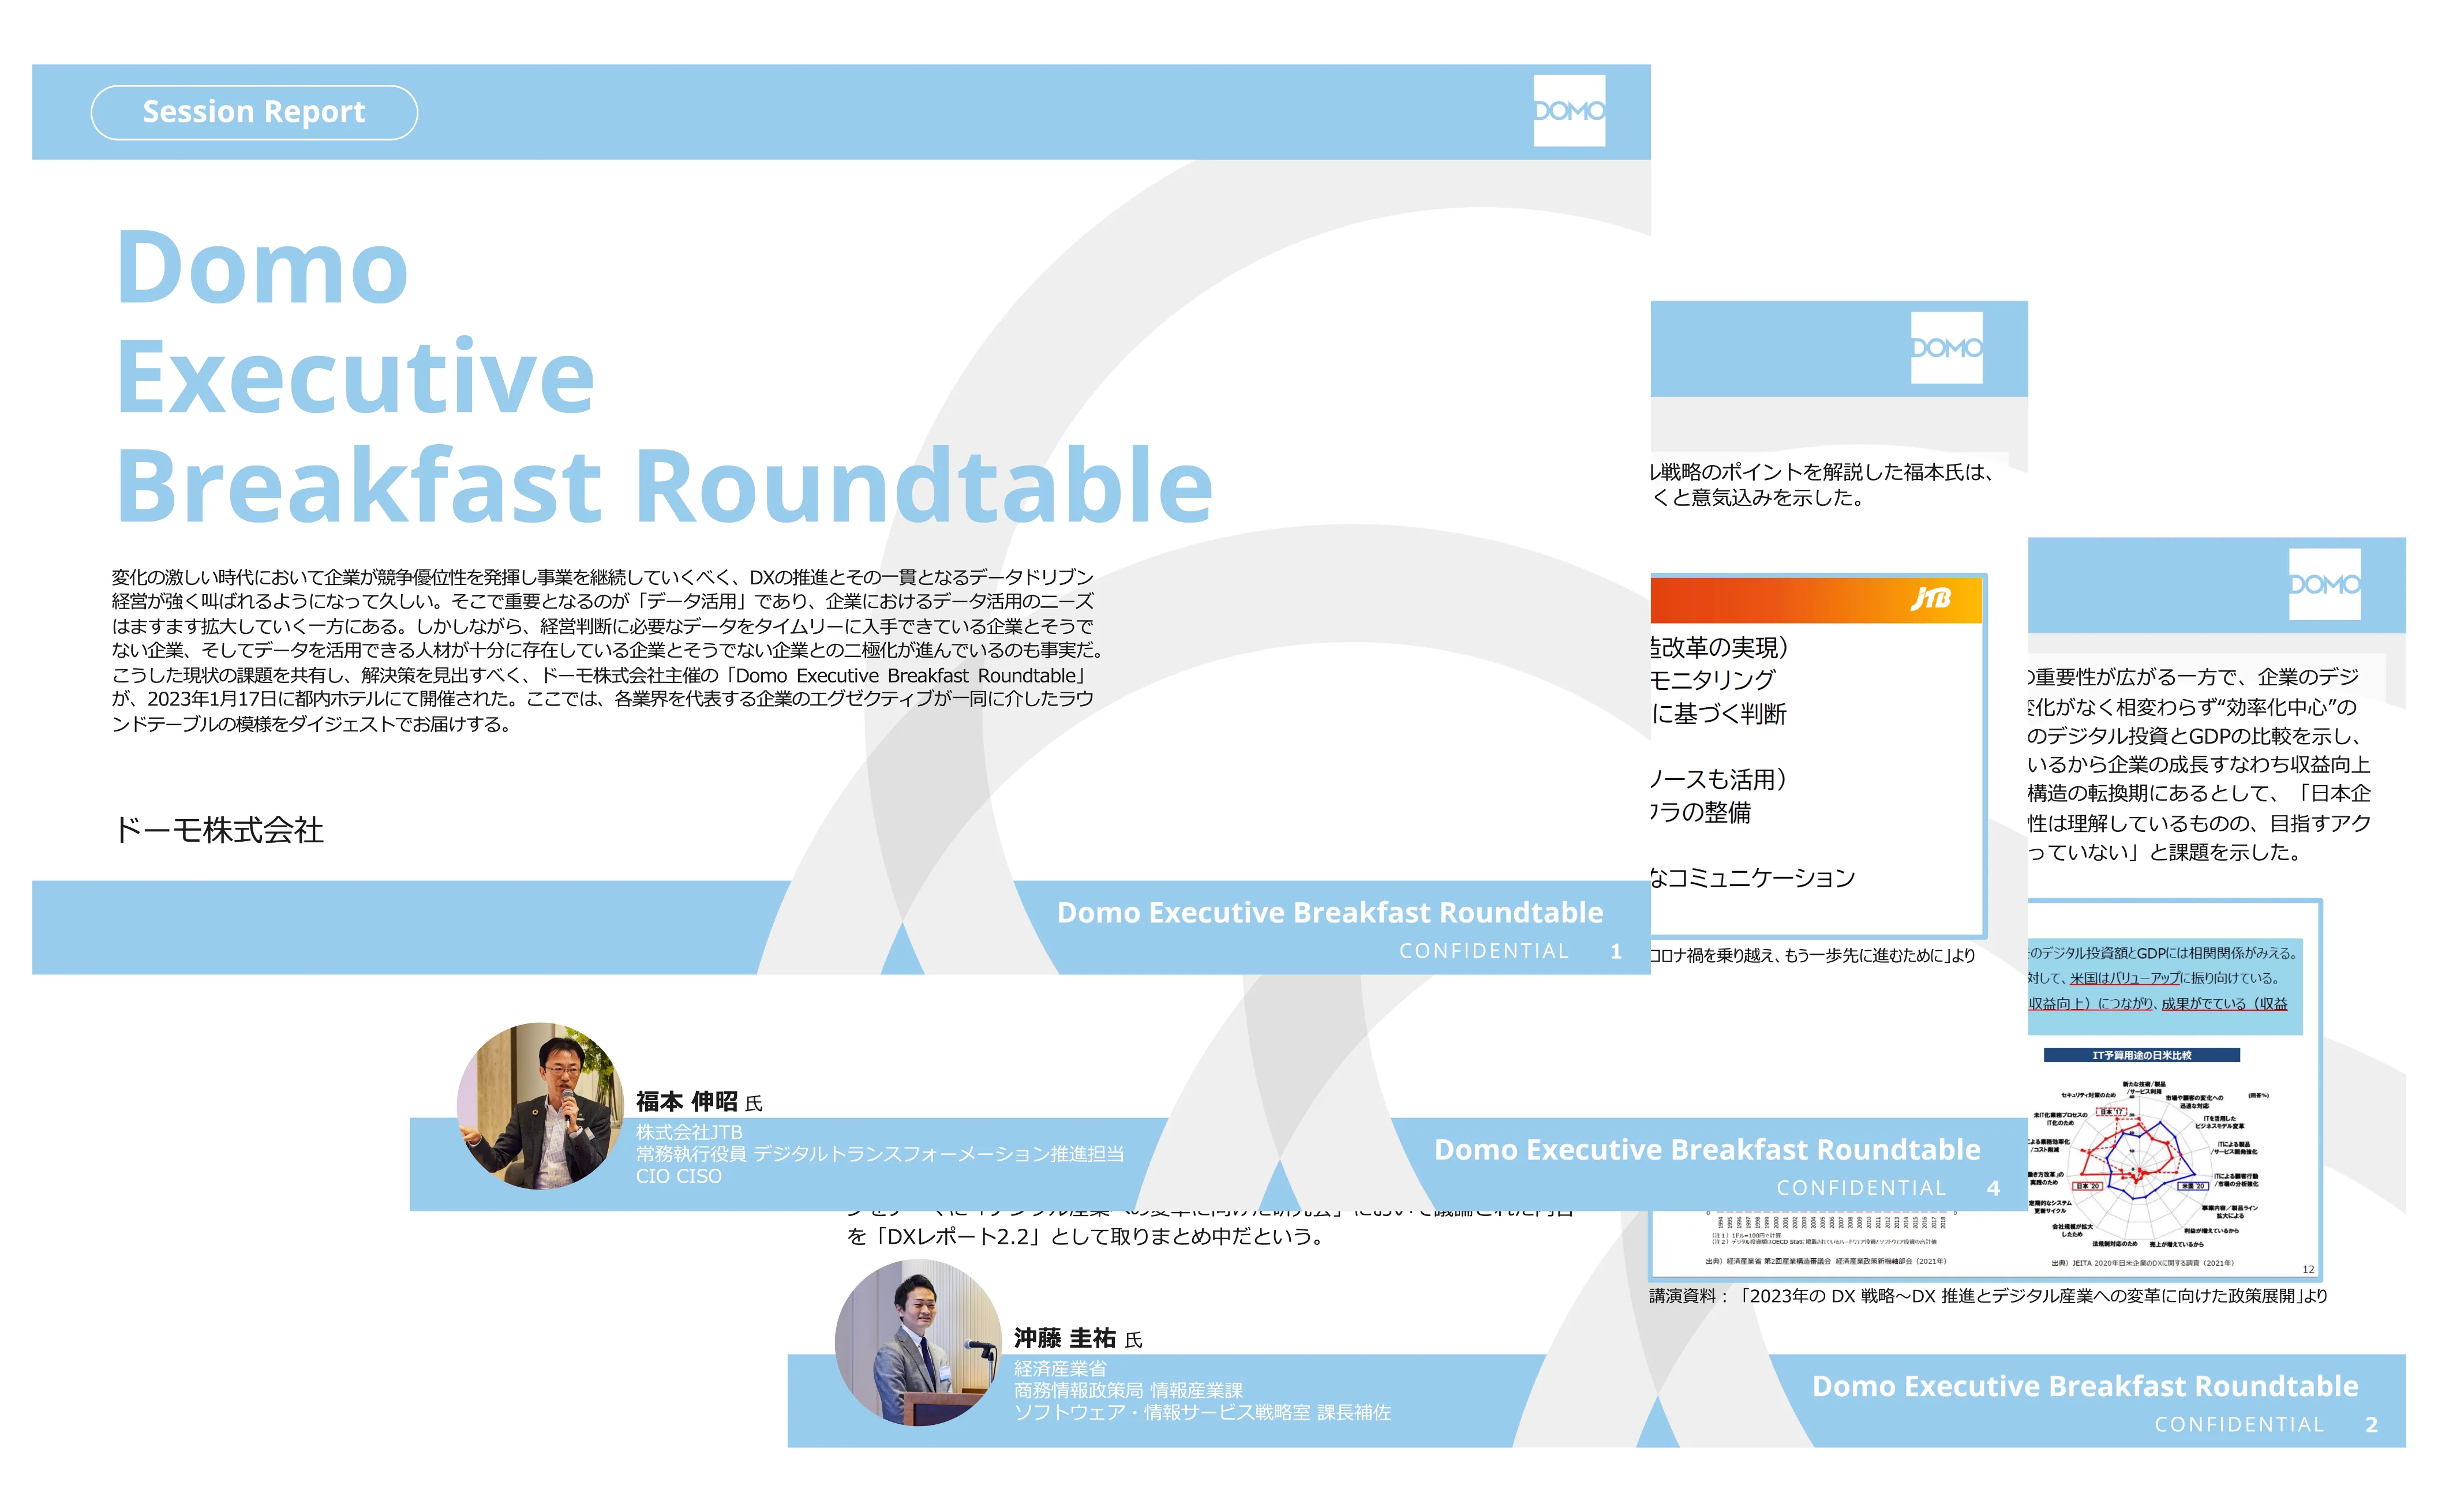Click the DOMO logo on the page 2 header
The width and height of the screenshot is (2438, 1512).
point(2324,584)
